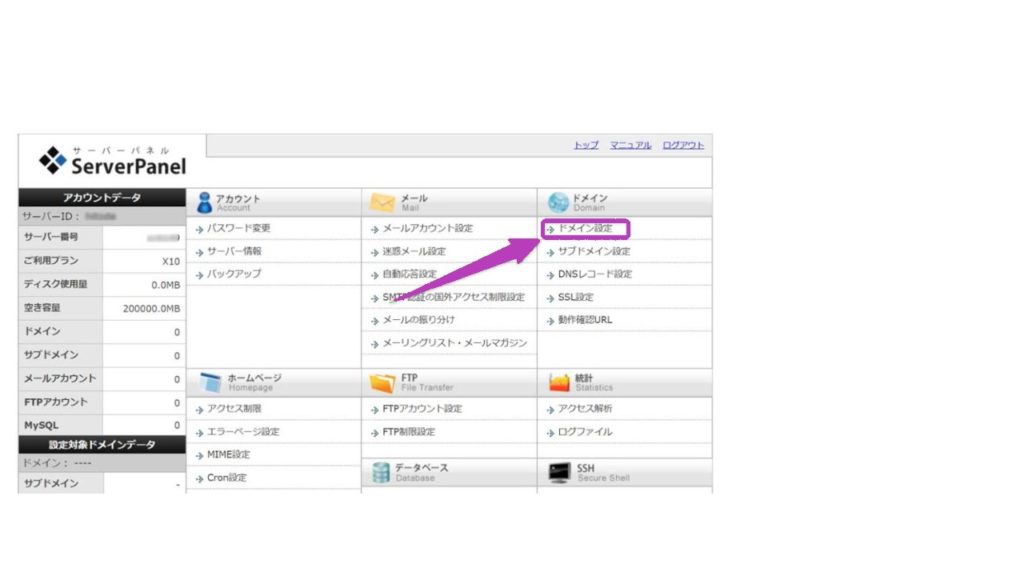Open FTPアカウント設定
The height and width of the screenshot is (576, 1024).
pyautogui.click(x=422, y=409)
